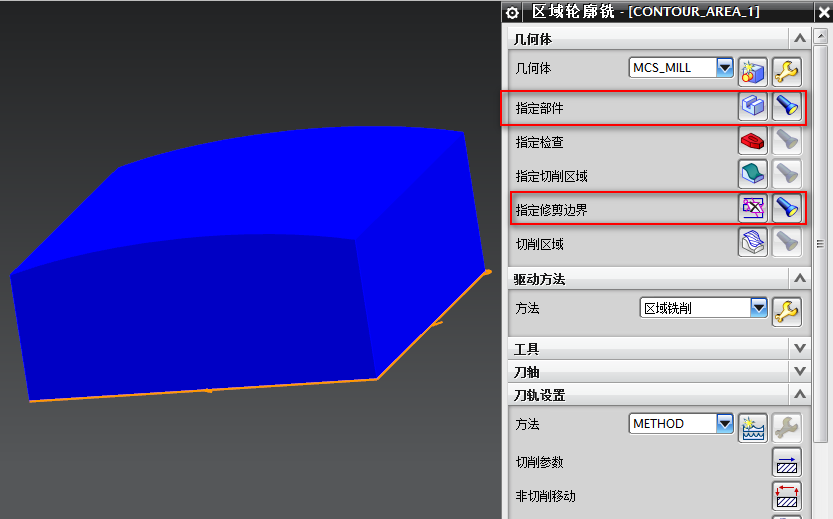Open 切削参数 cutting parameters button
Viewport: 833px width, 519px height.
coord(787,462)
